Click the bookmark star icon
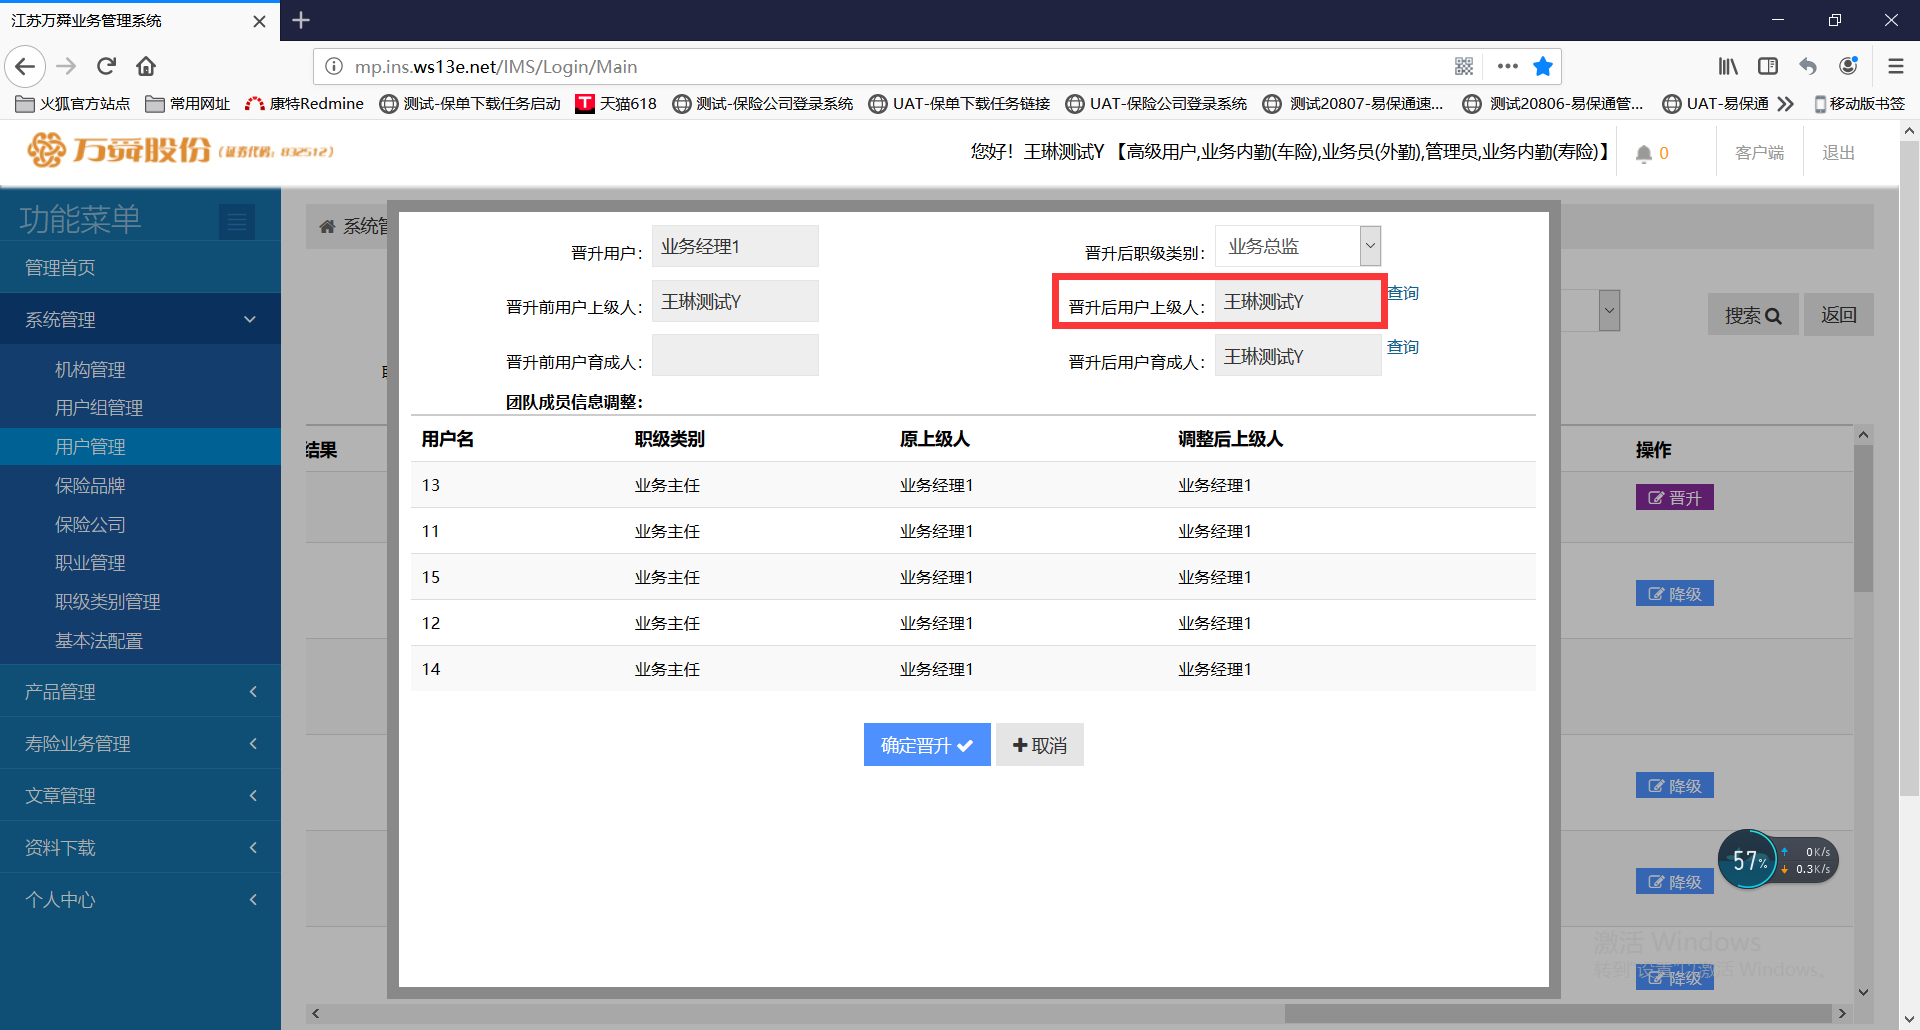Image resolution: width=1920 pixels, height=1030 pixels. pyautogui.click(x=1542, y=67)
